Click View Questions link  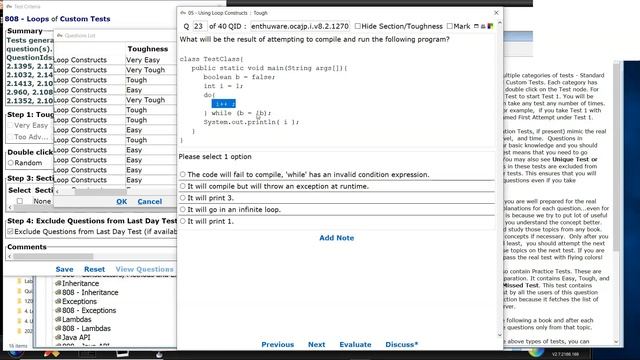tap(144, 269)
